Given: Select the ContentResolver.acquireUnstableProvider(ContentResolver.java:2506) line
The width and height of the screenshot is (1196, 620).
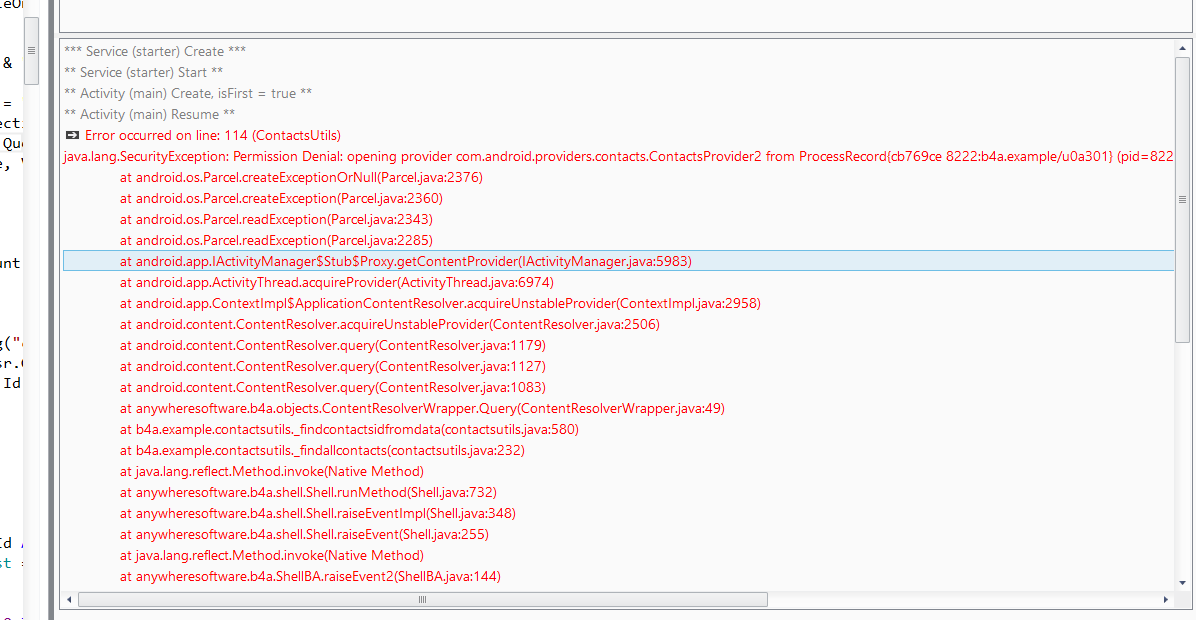Looking at the screenshot, I should (390, 324).
